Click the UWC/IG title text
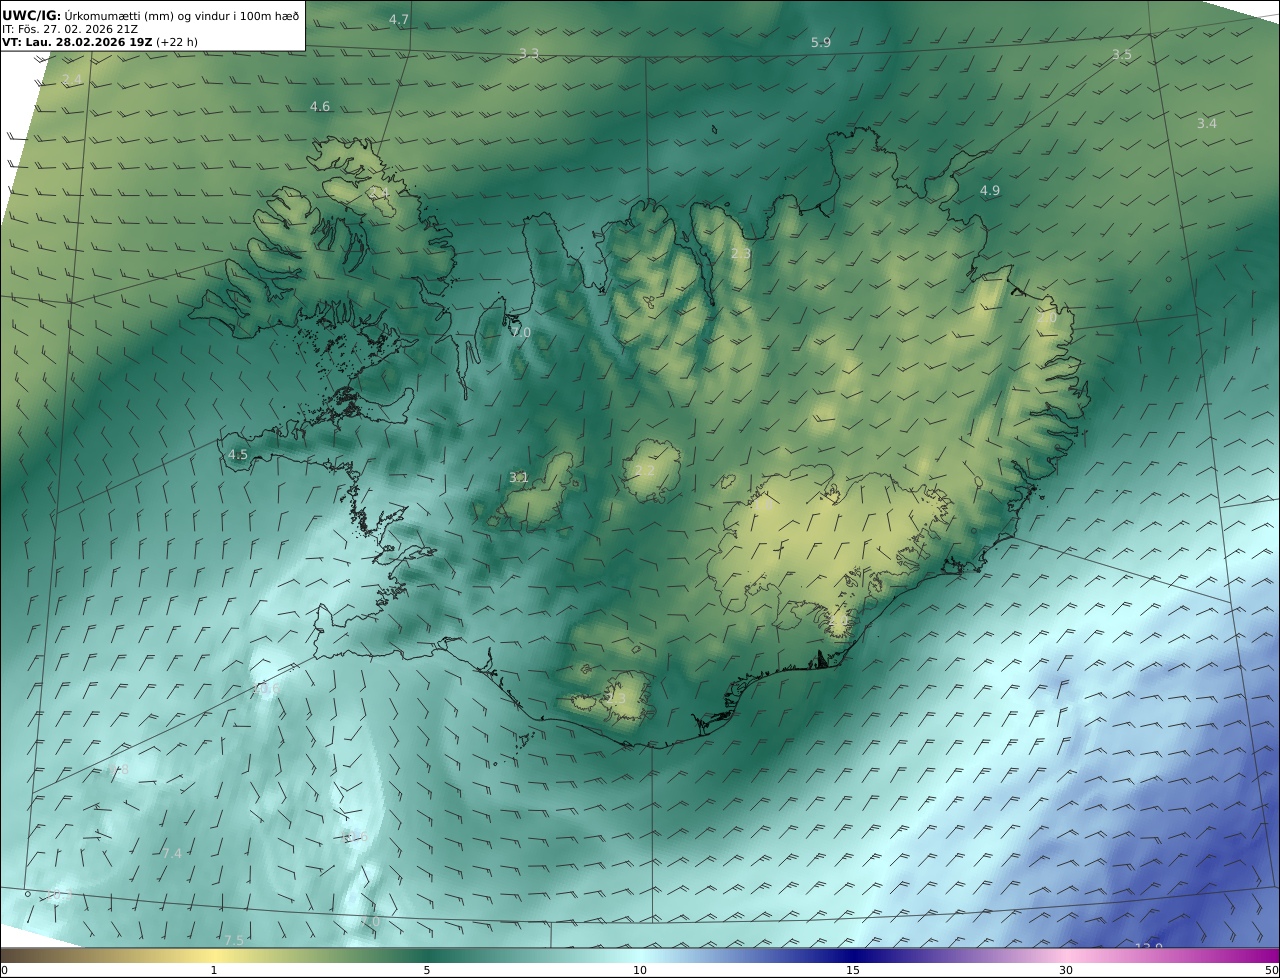The image size is (1280, 978). click(x=32, y=15)
